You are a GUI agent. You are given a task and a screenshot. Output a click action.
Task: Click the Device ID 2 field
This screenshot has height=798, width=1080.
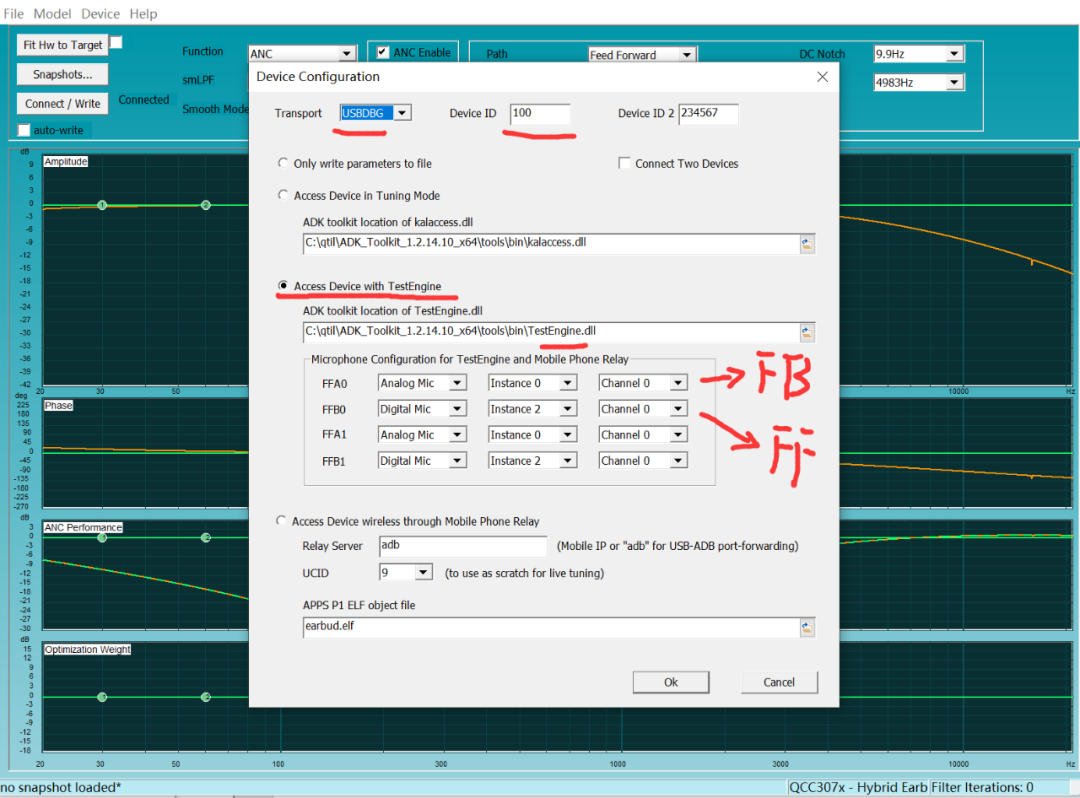(709, 113)
